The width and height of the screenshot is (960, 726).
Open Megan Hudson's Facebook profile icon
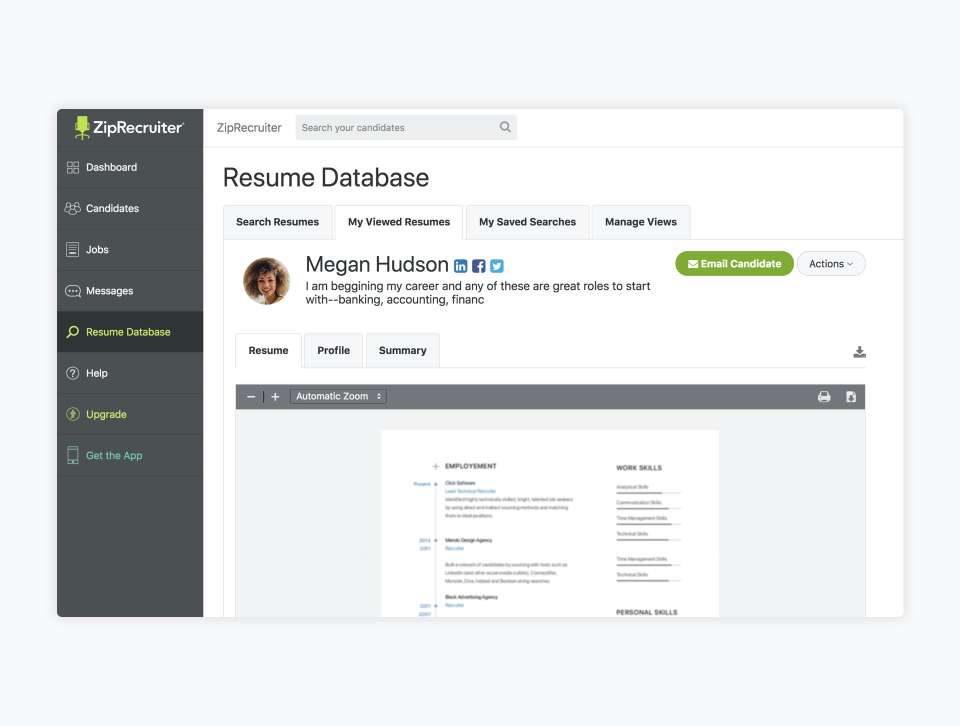pyautogui.click(x=479, y=266)
